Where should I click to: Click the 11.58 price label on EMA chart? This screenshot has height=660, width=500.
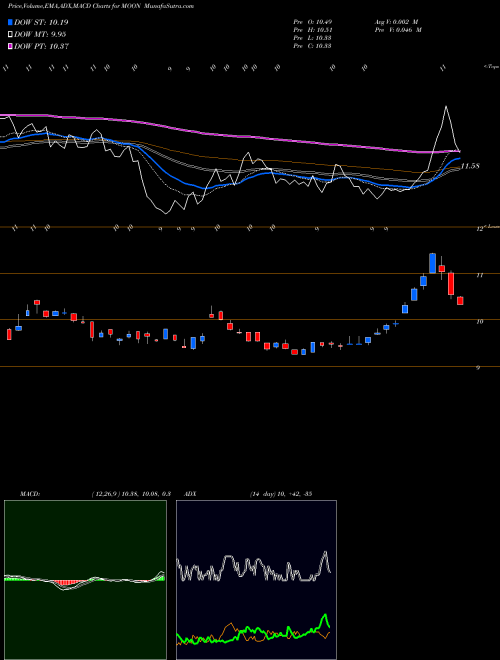(x=470, y=166)
